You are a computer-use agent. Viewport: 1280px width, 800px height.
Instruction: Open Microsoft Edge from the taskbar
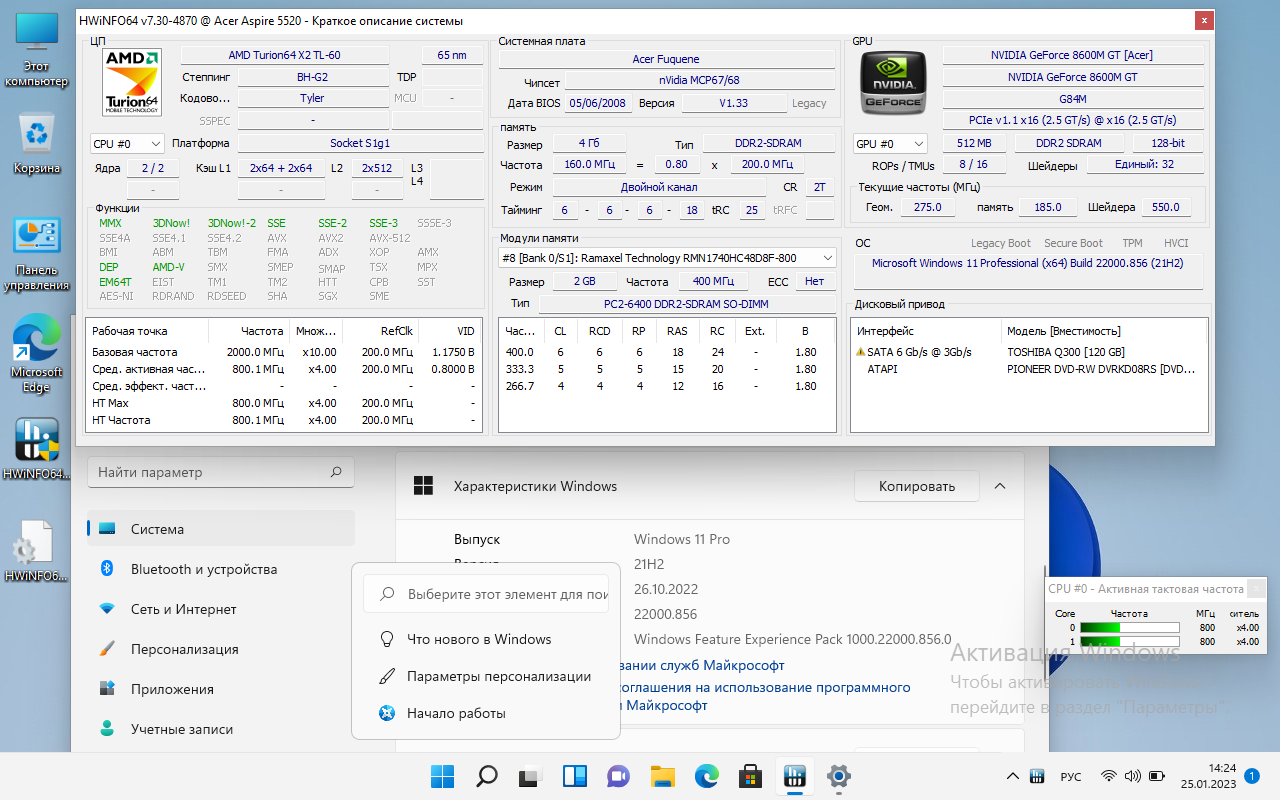tap(706, 776)
